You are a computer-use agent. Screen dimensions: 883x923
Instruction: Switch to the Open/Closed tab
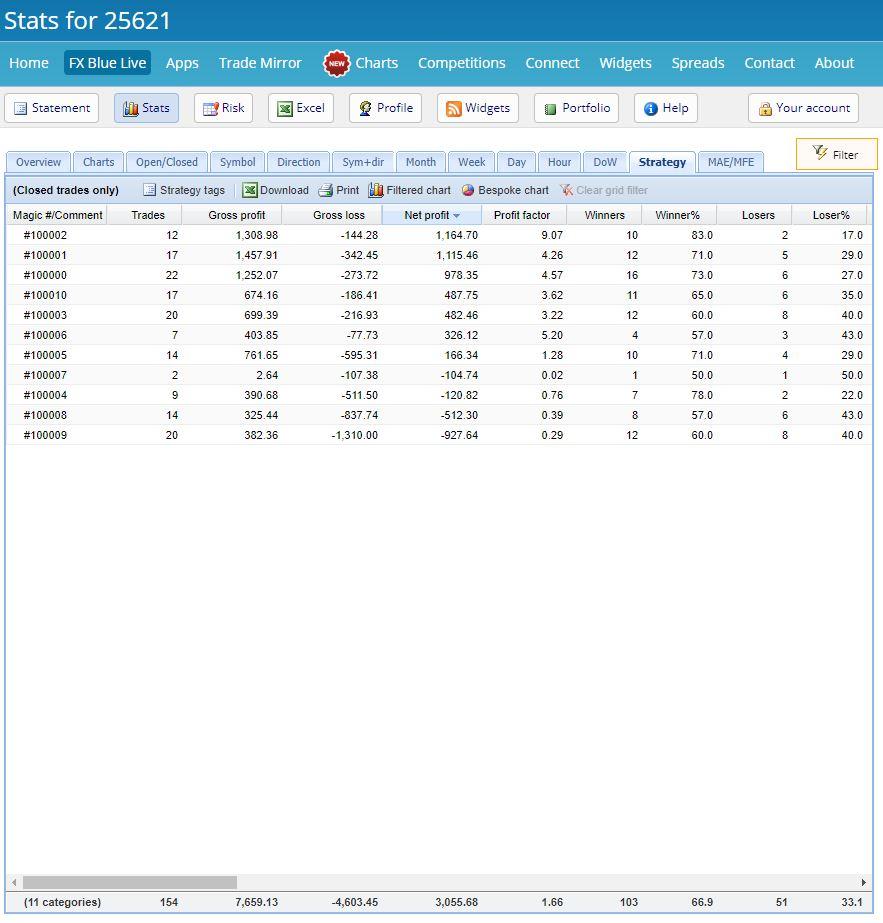point(167,162)
